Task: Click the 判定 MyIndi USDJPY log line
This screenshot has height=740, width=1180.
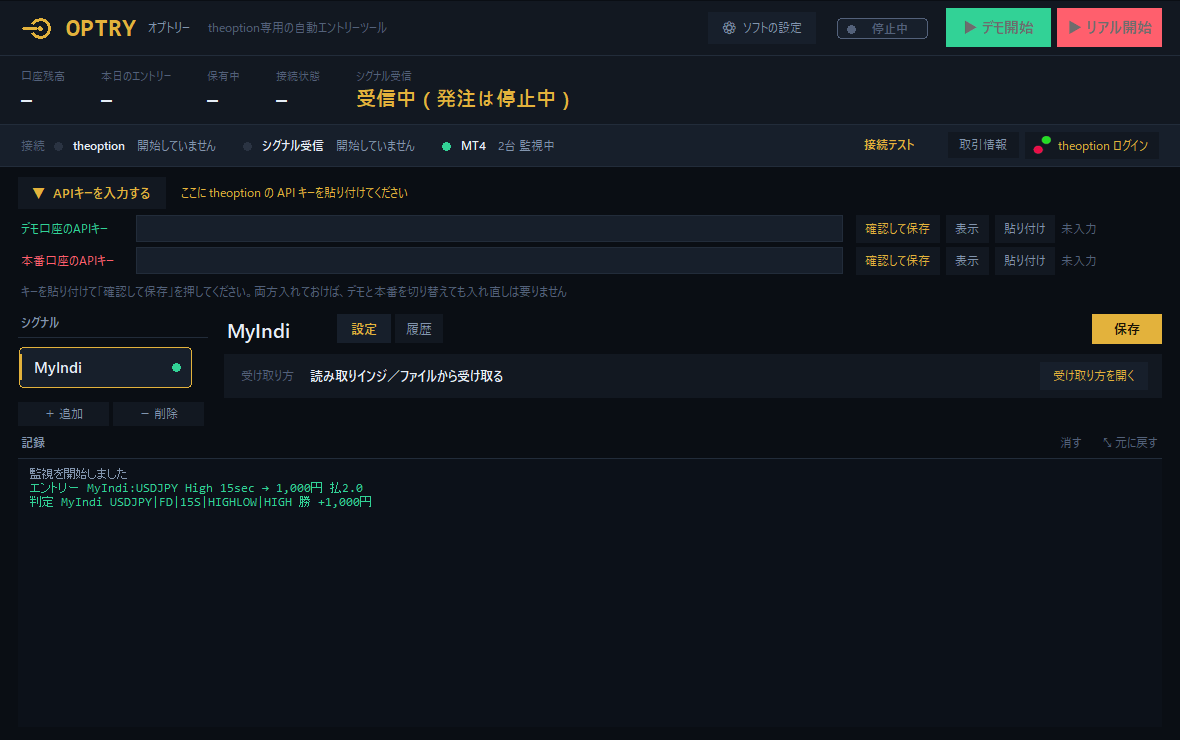Action: [200, 502]
